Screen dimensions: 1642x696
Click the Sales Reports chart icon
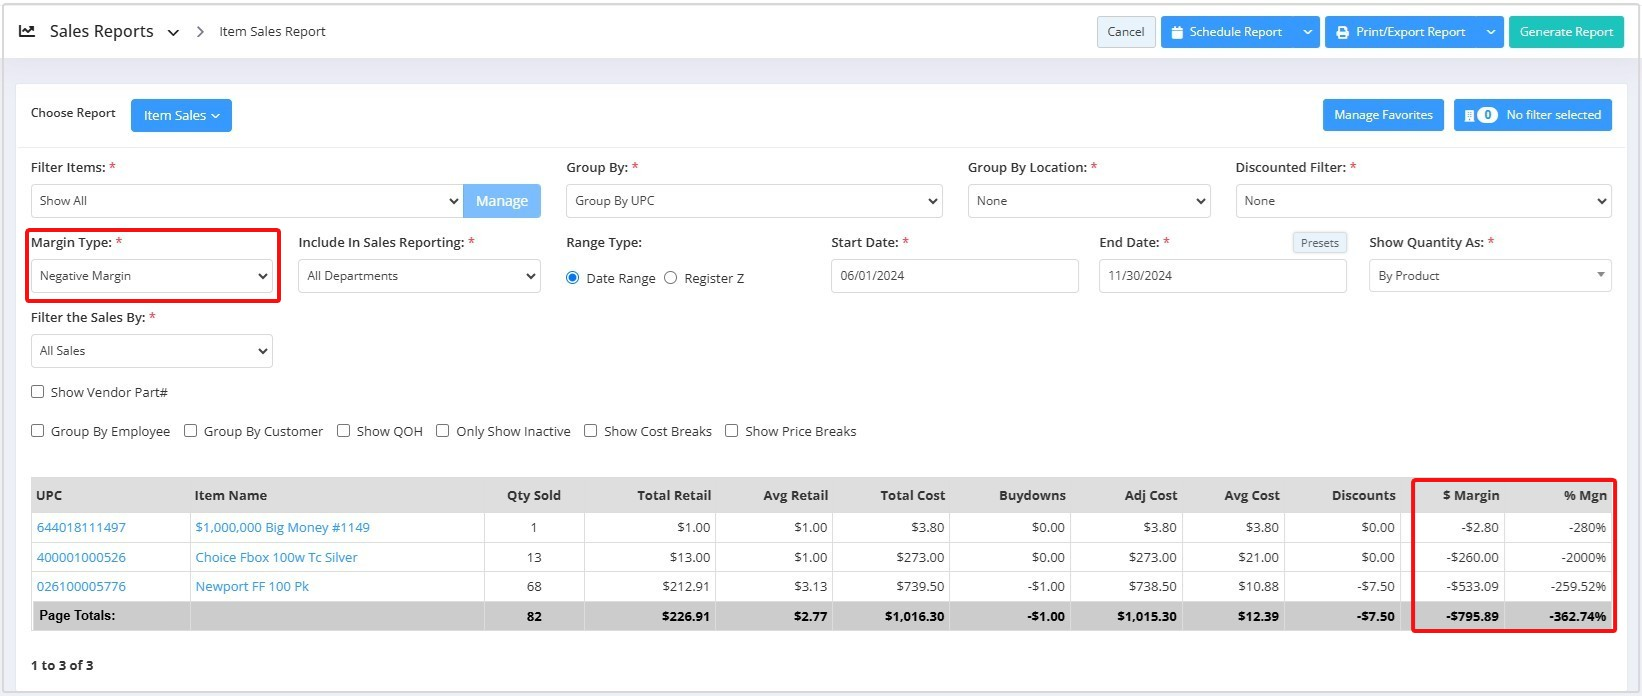coord(27,31)
